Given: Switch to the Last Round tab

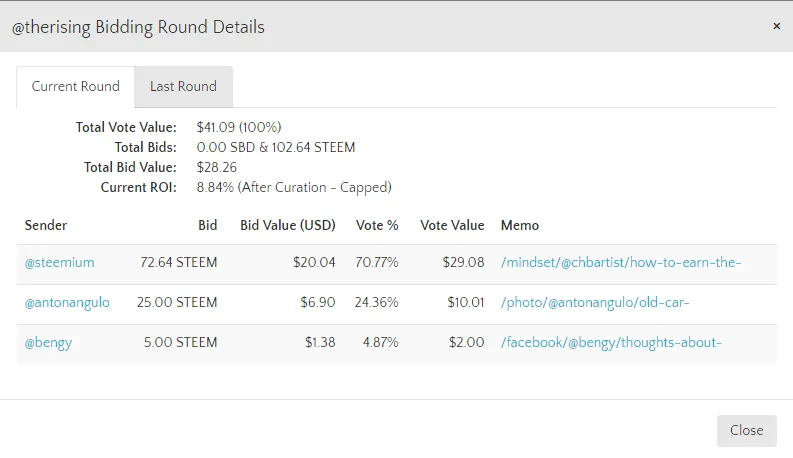Looking at the screenshot, I should click(183, 87).
